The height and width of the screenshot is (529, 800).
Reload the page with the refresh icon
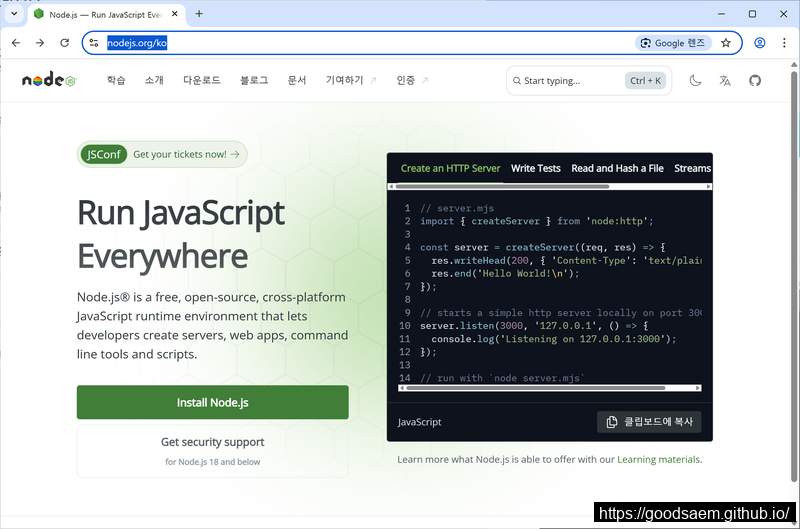coord(64,43)
